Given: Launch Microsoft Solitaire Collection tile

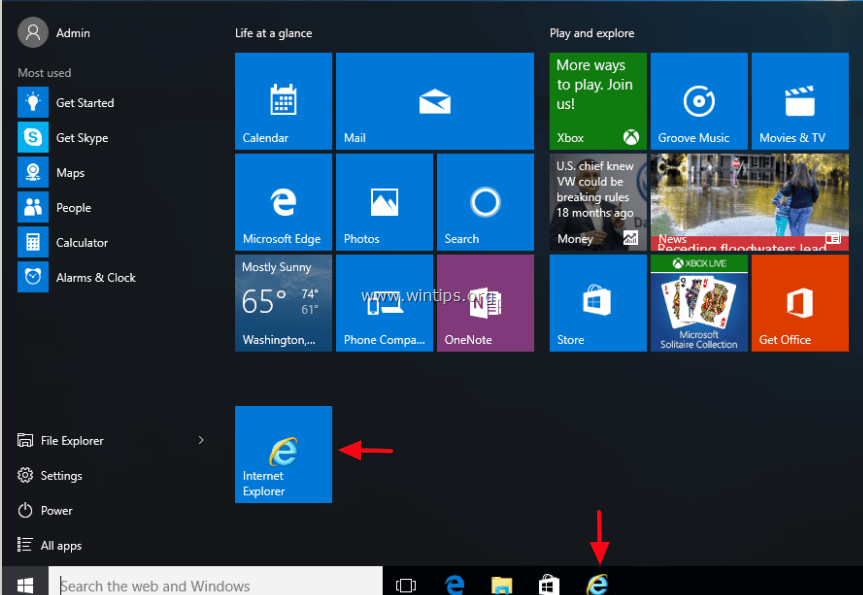Looking at the screenshot, I should click(x=699, y=303).
